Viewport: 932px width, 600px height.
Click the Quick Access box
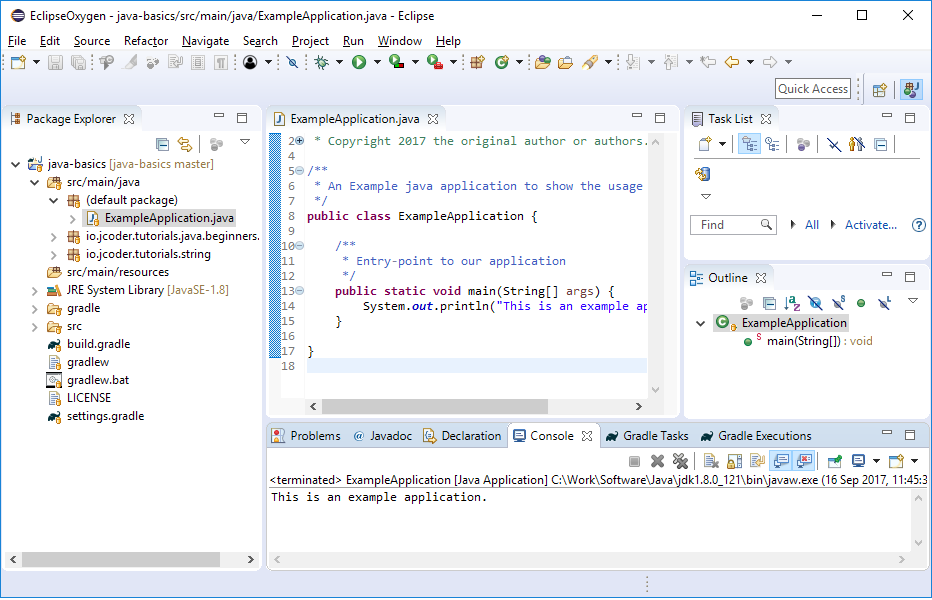(x=813, y=89)
